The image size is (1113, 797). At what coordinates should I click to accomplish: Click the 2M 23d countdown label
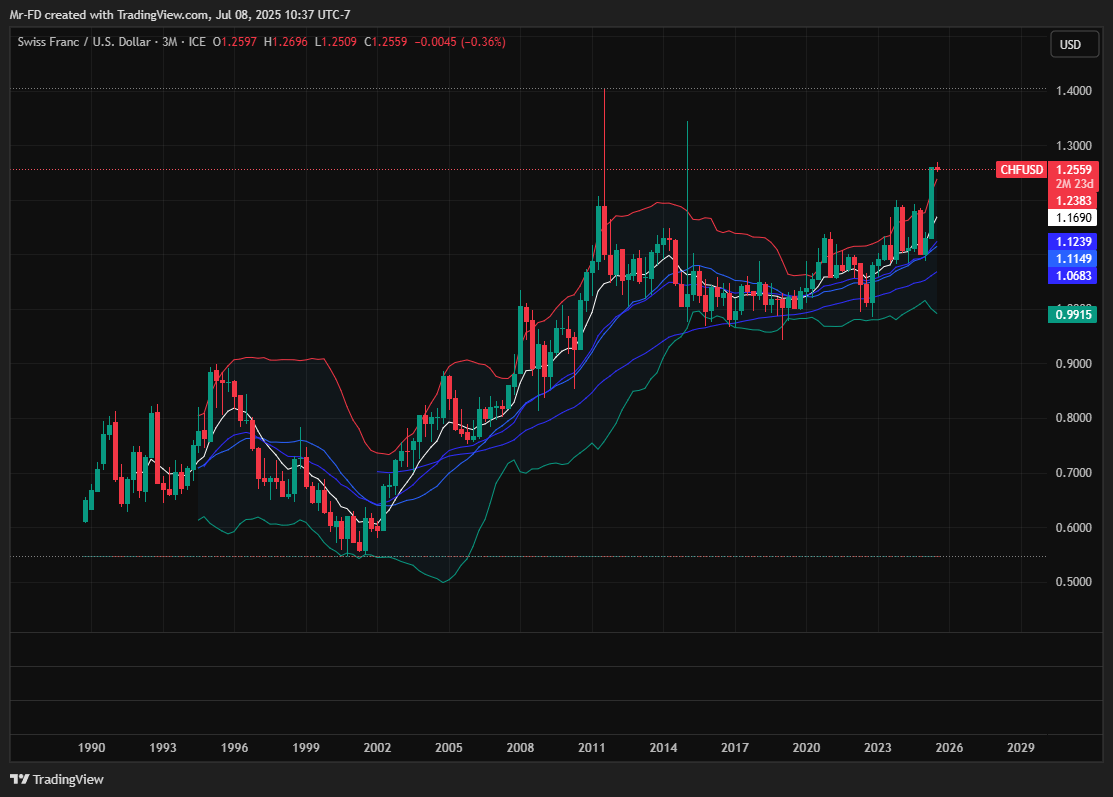(1073, 185)
